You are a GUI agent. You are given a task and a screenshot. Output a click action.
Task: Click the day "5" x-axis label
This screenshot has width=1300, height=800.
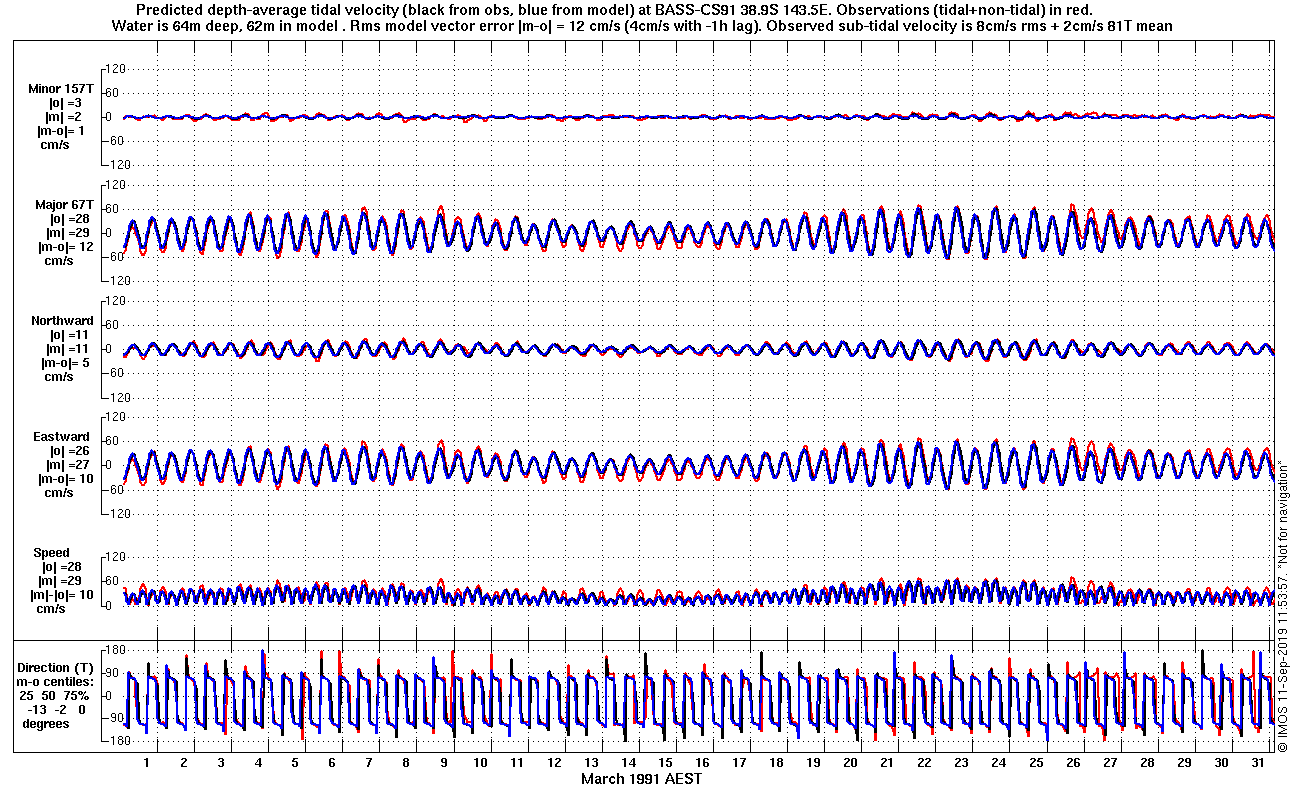click(295, 763)
